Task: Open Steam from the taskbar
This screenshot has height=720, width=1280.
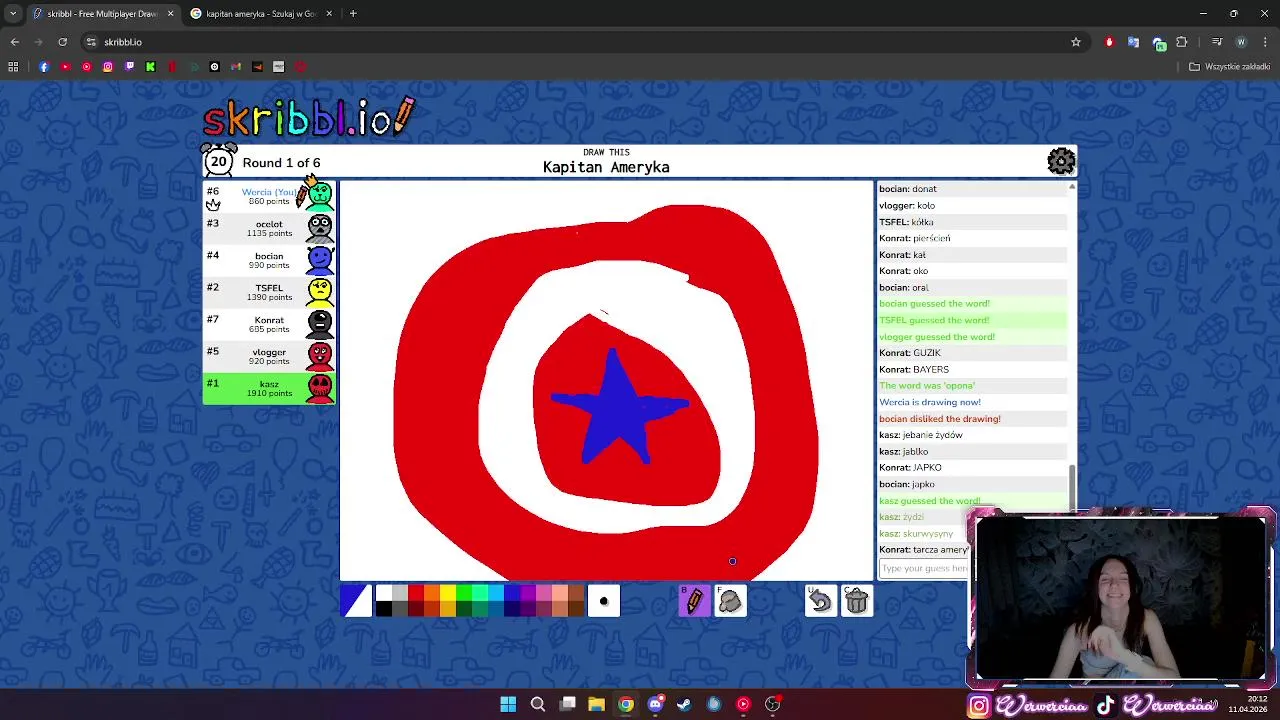Action: click(x=684, y=704)
